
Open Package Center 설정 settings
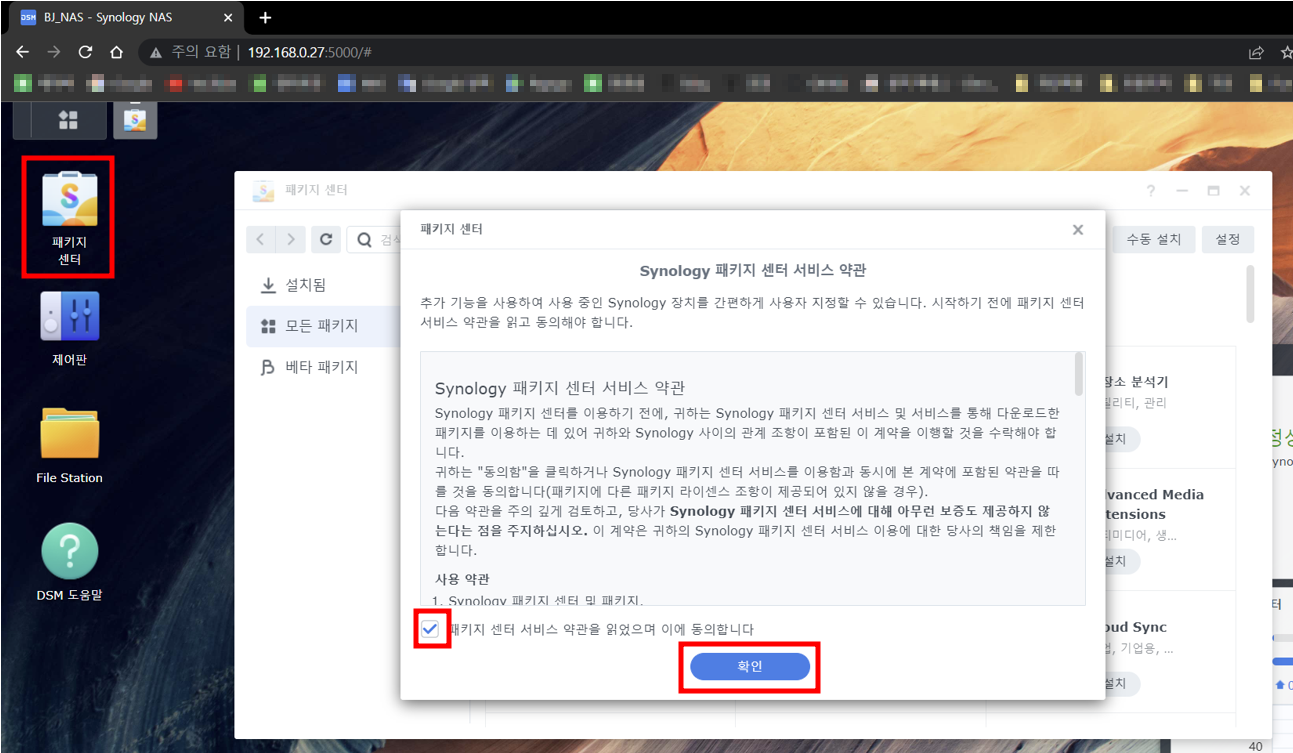tap(1227, 239)
